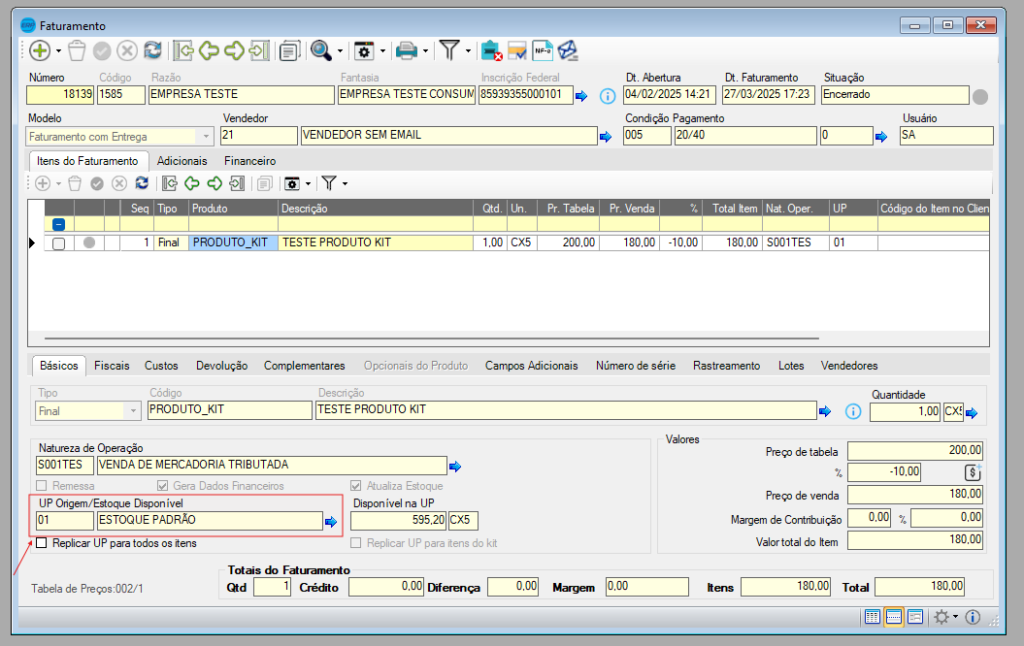
Task: Click the Descrição column header
Action: 376,208
